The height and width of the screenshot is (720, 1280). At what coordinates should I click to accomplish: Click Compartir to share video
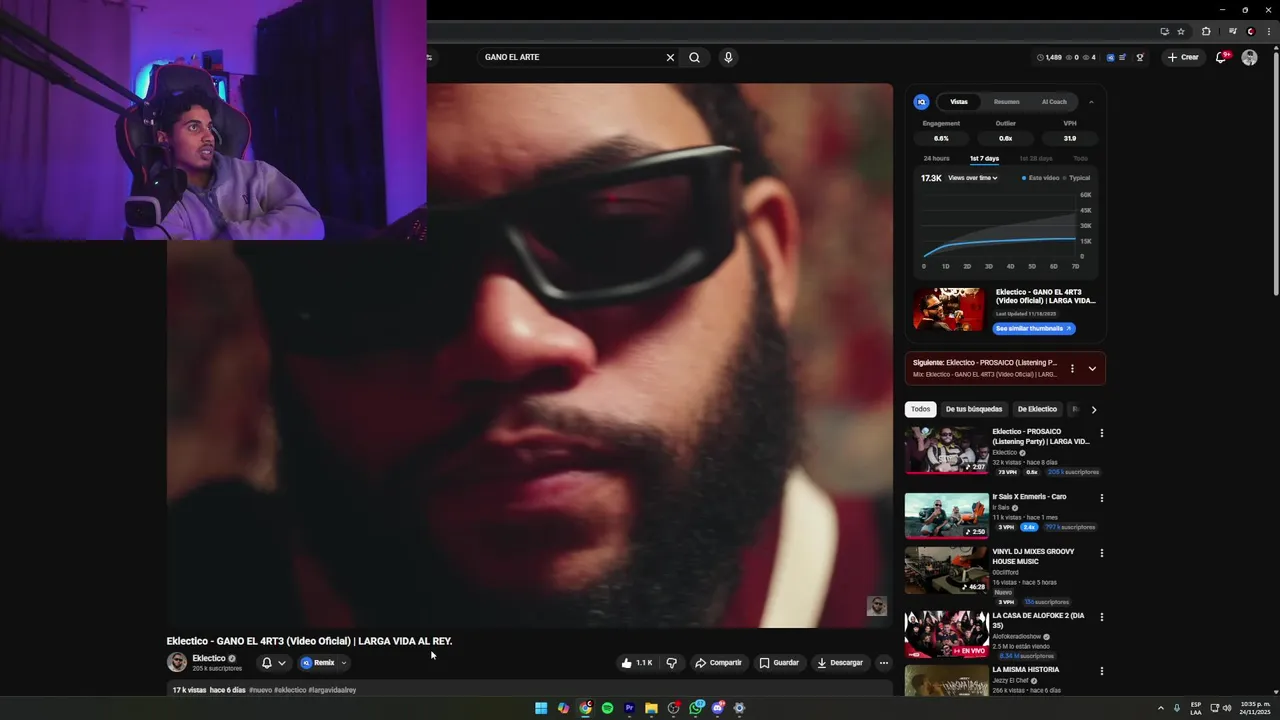point(718,662)
